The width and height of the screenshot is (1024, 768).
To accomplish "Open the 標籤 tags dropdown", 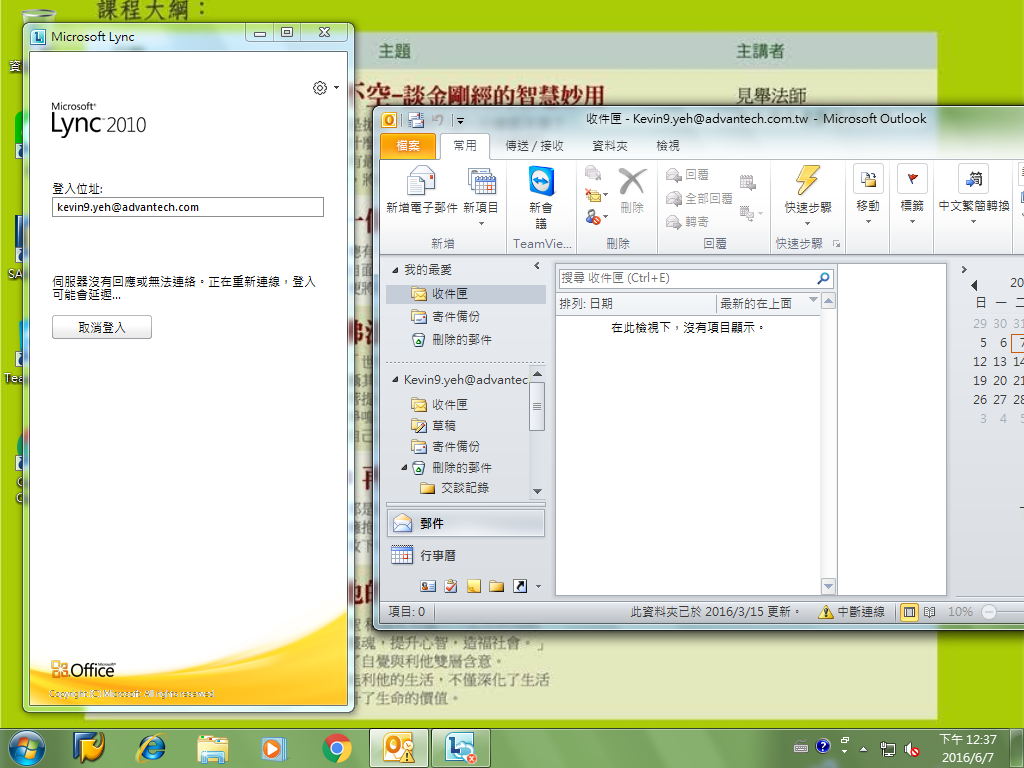I will 912,195.
